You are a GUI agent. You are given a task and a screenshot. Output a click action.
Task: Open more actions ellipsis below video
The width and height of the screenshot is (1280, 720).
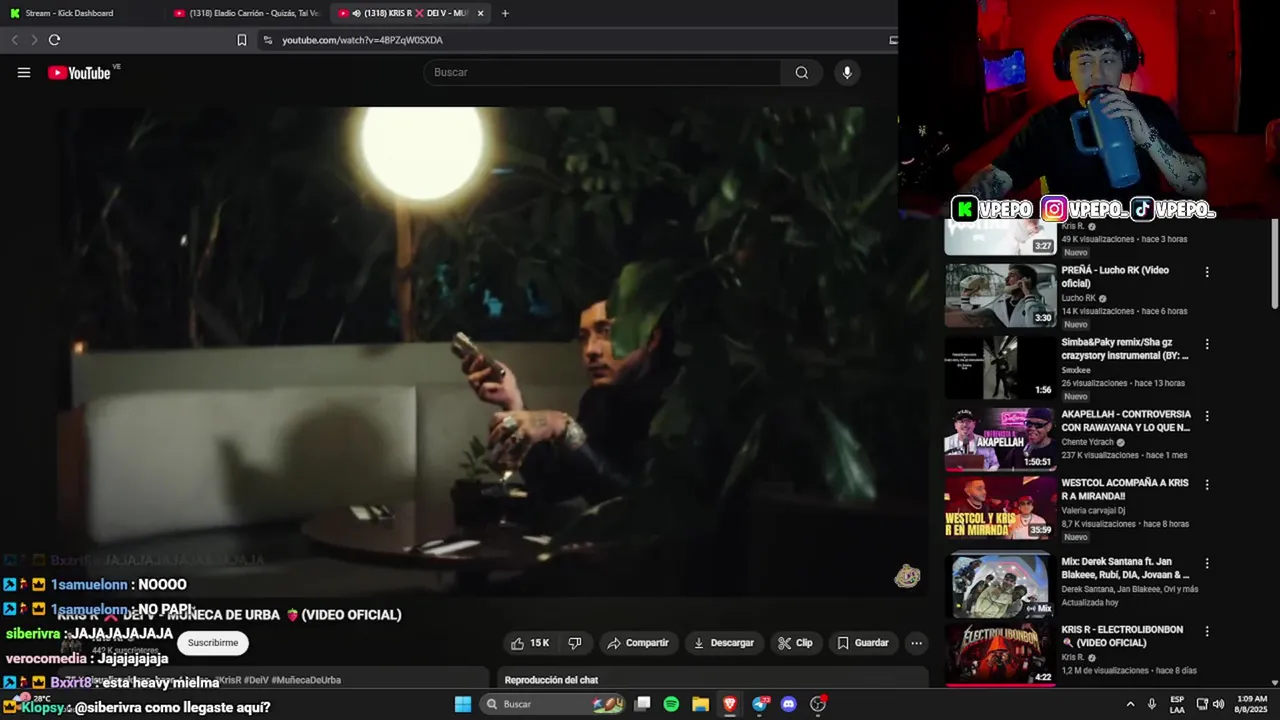click(x=916, y=643)
